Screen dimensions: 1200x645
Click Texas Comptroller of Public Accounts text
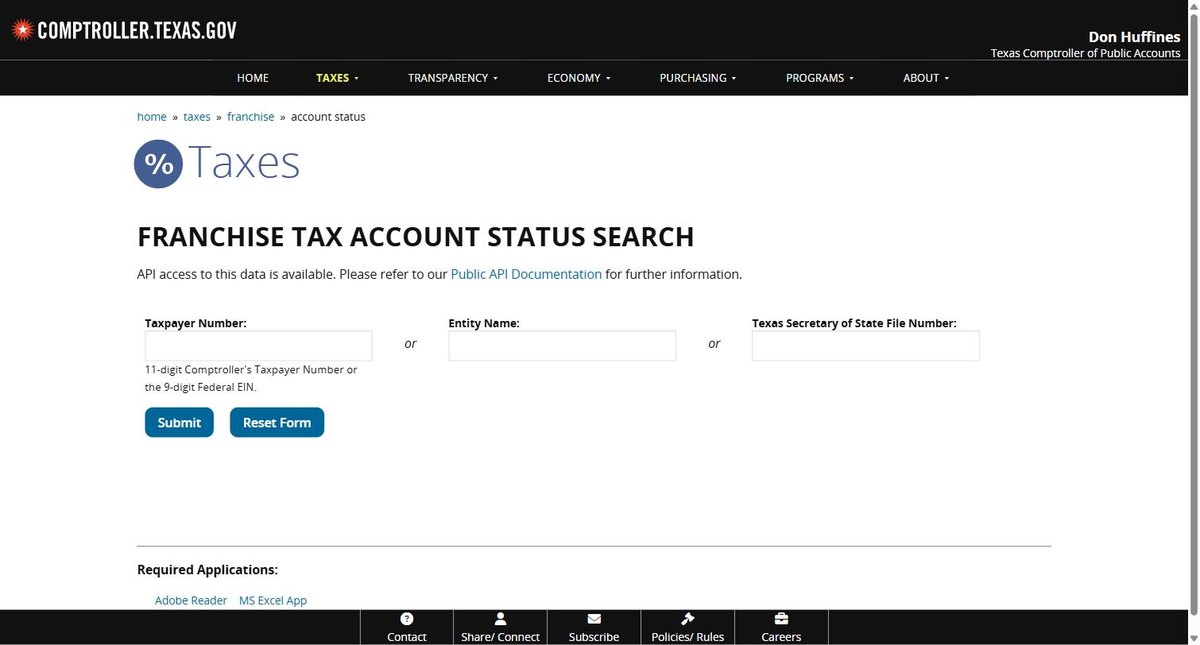coord(1086,53)
